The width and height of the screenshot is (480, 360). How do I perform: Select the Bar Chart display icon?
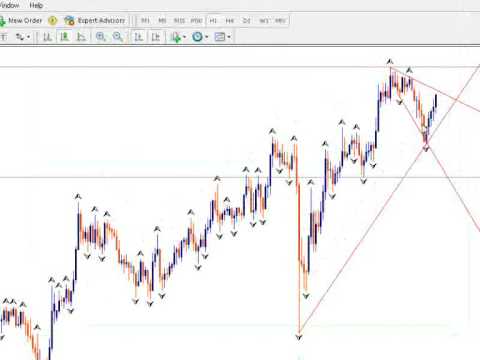[x=48, y=37]
